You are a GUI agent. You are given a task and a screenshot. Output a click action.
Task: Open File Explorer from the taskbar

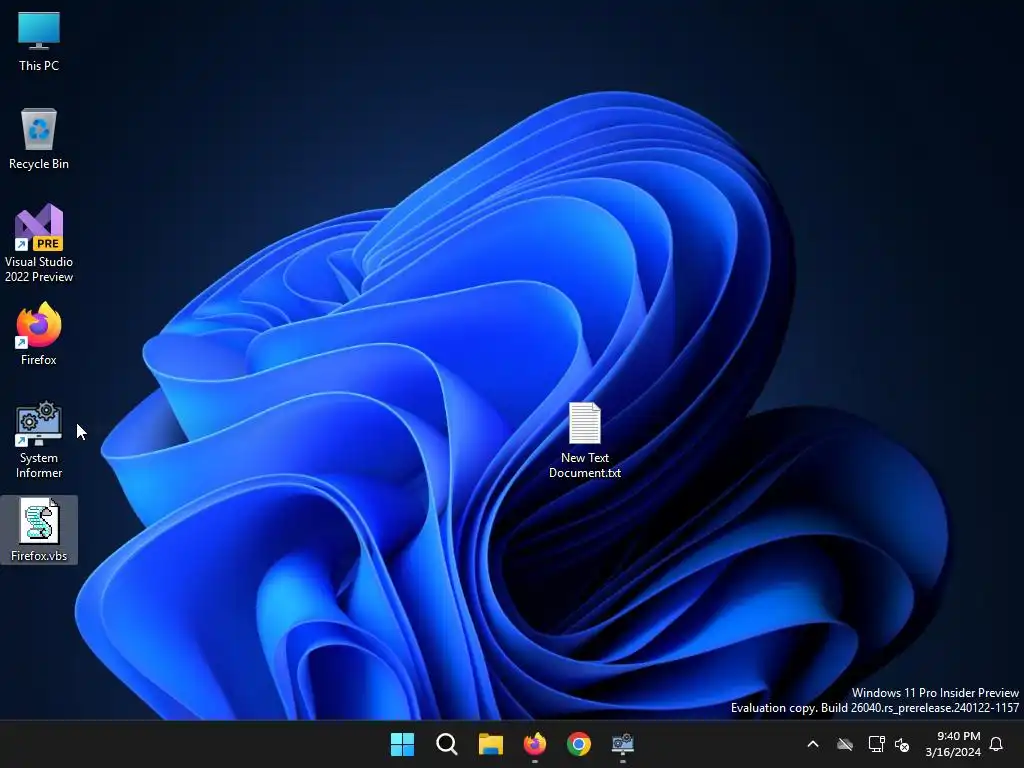pyautogui.click(x=490, y=744)
